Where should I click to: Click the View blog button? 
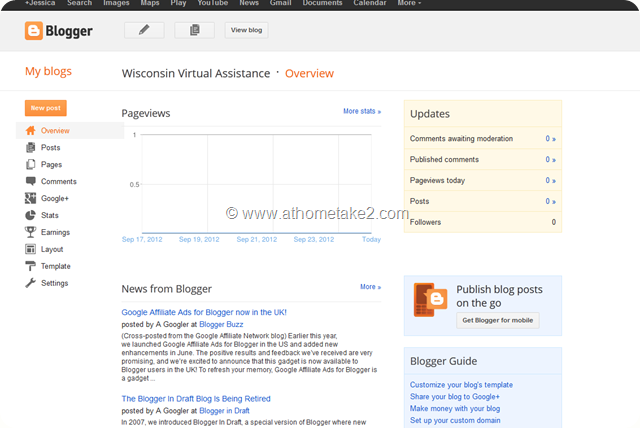click(246, 30)
